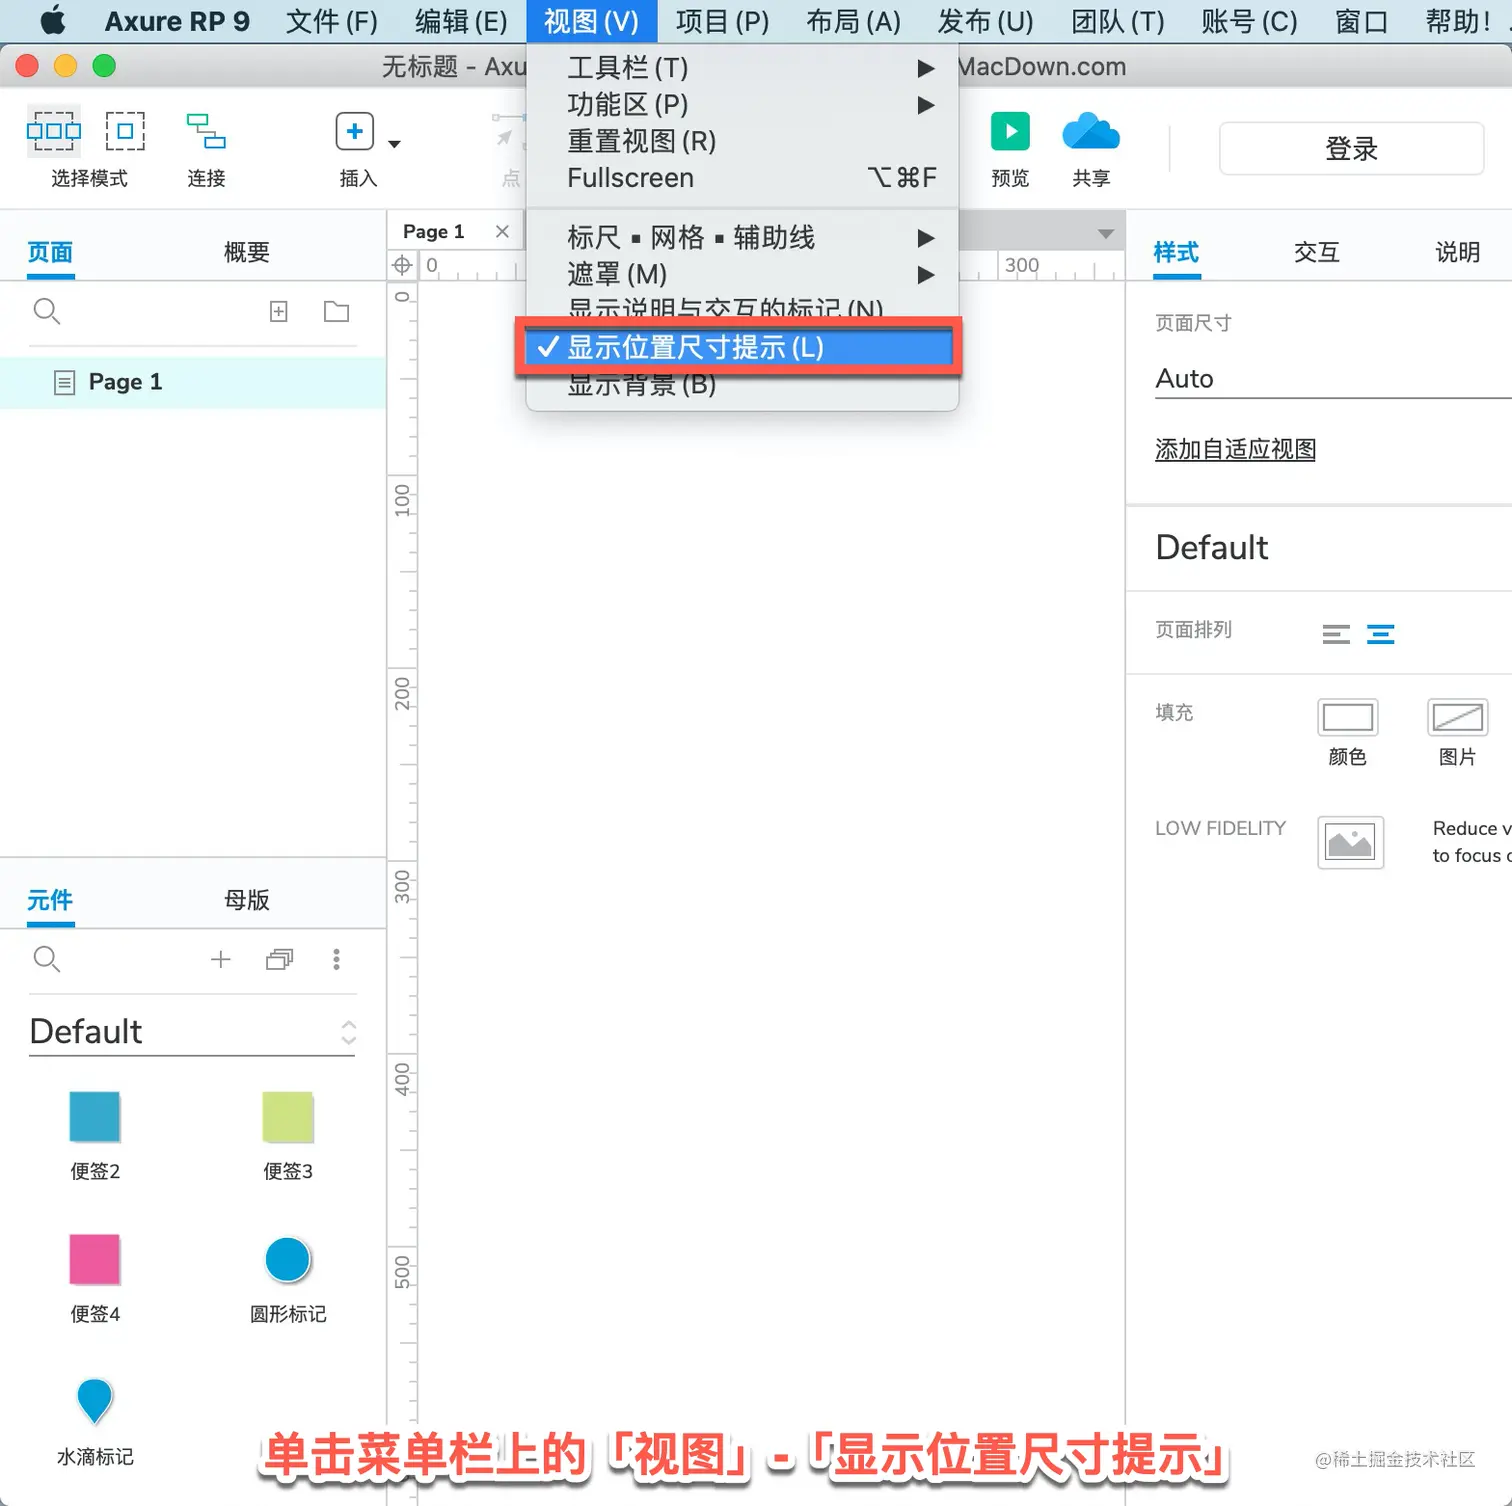Click the ruler origin crosshair icon
The image size is (1512, 1506).
pos(402,265)
